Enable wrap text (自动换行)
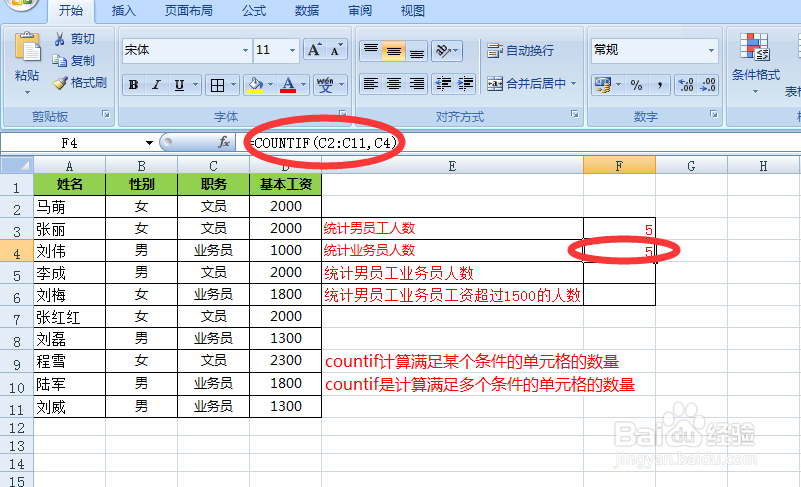Screen dimensions: 801x487 (521, 51)
